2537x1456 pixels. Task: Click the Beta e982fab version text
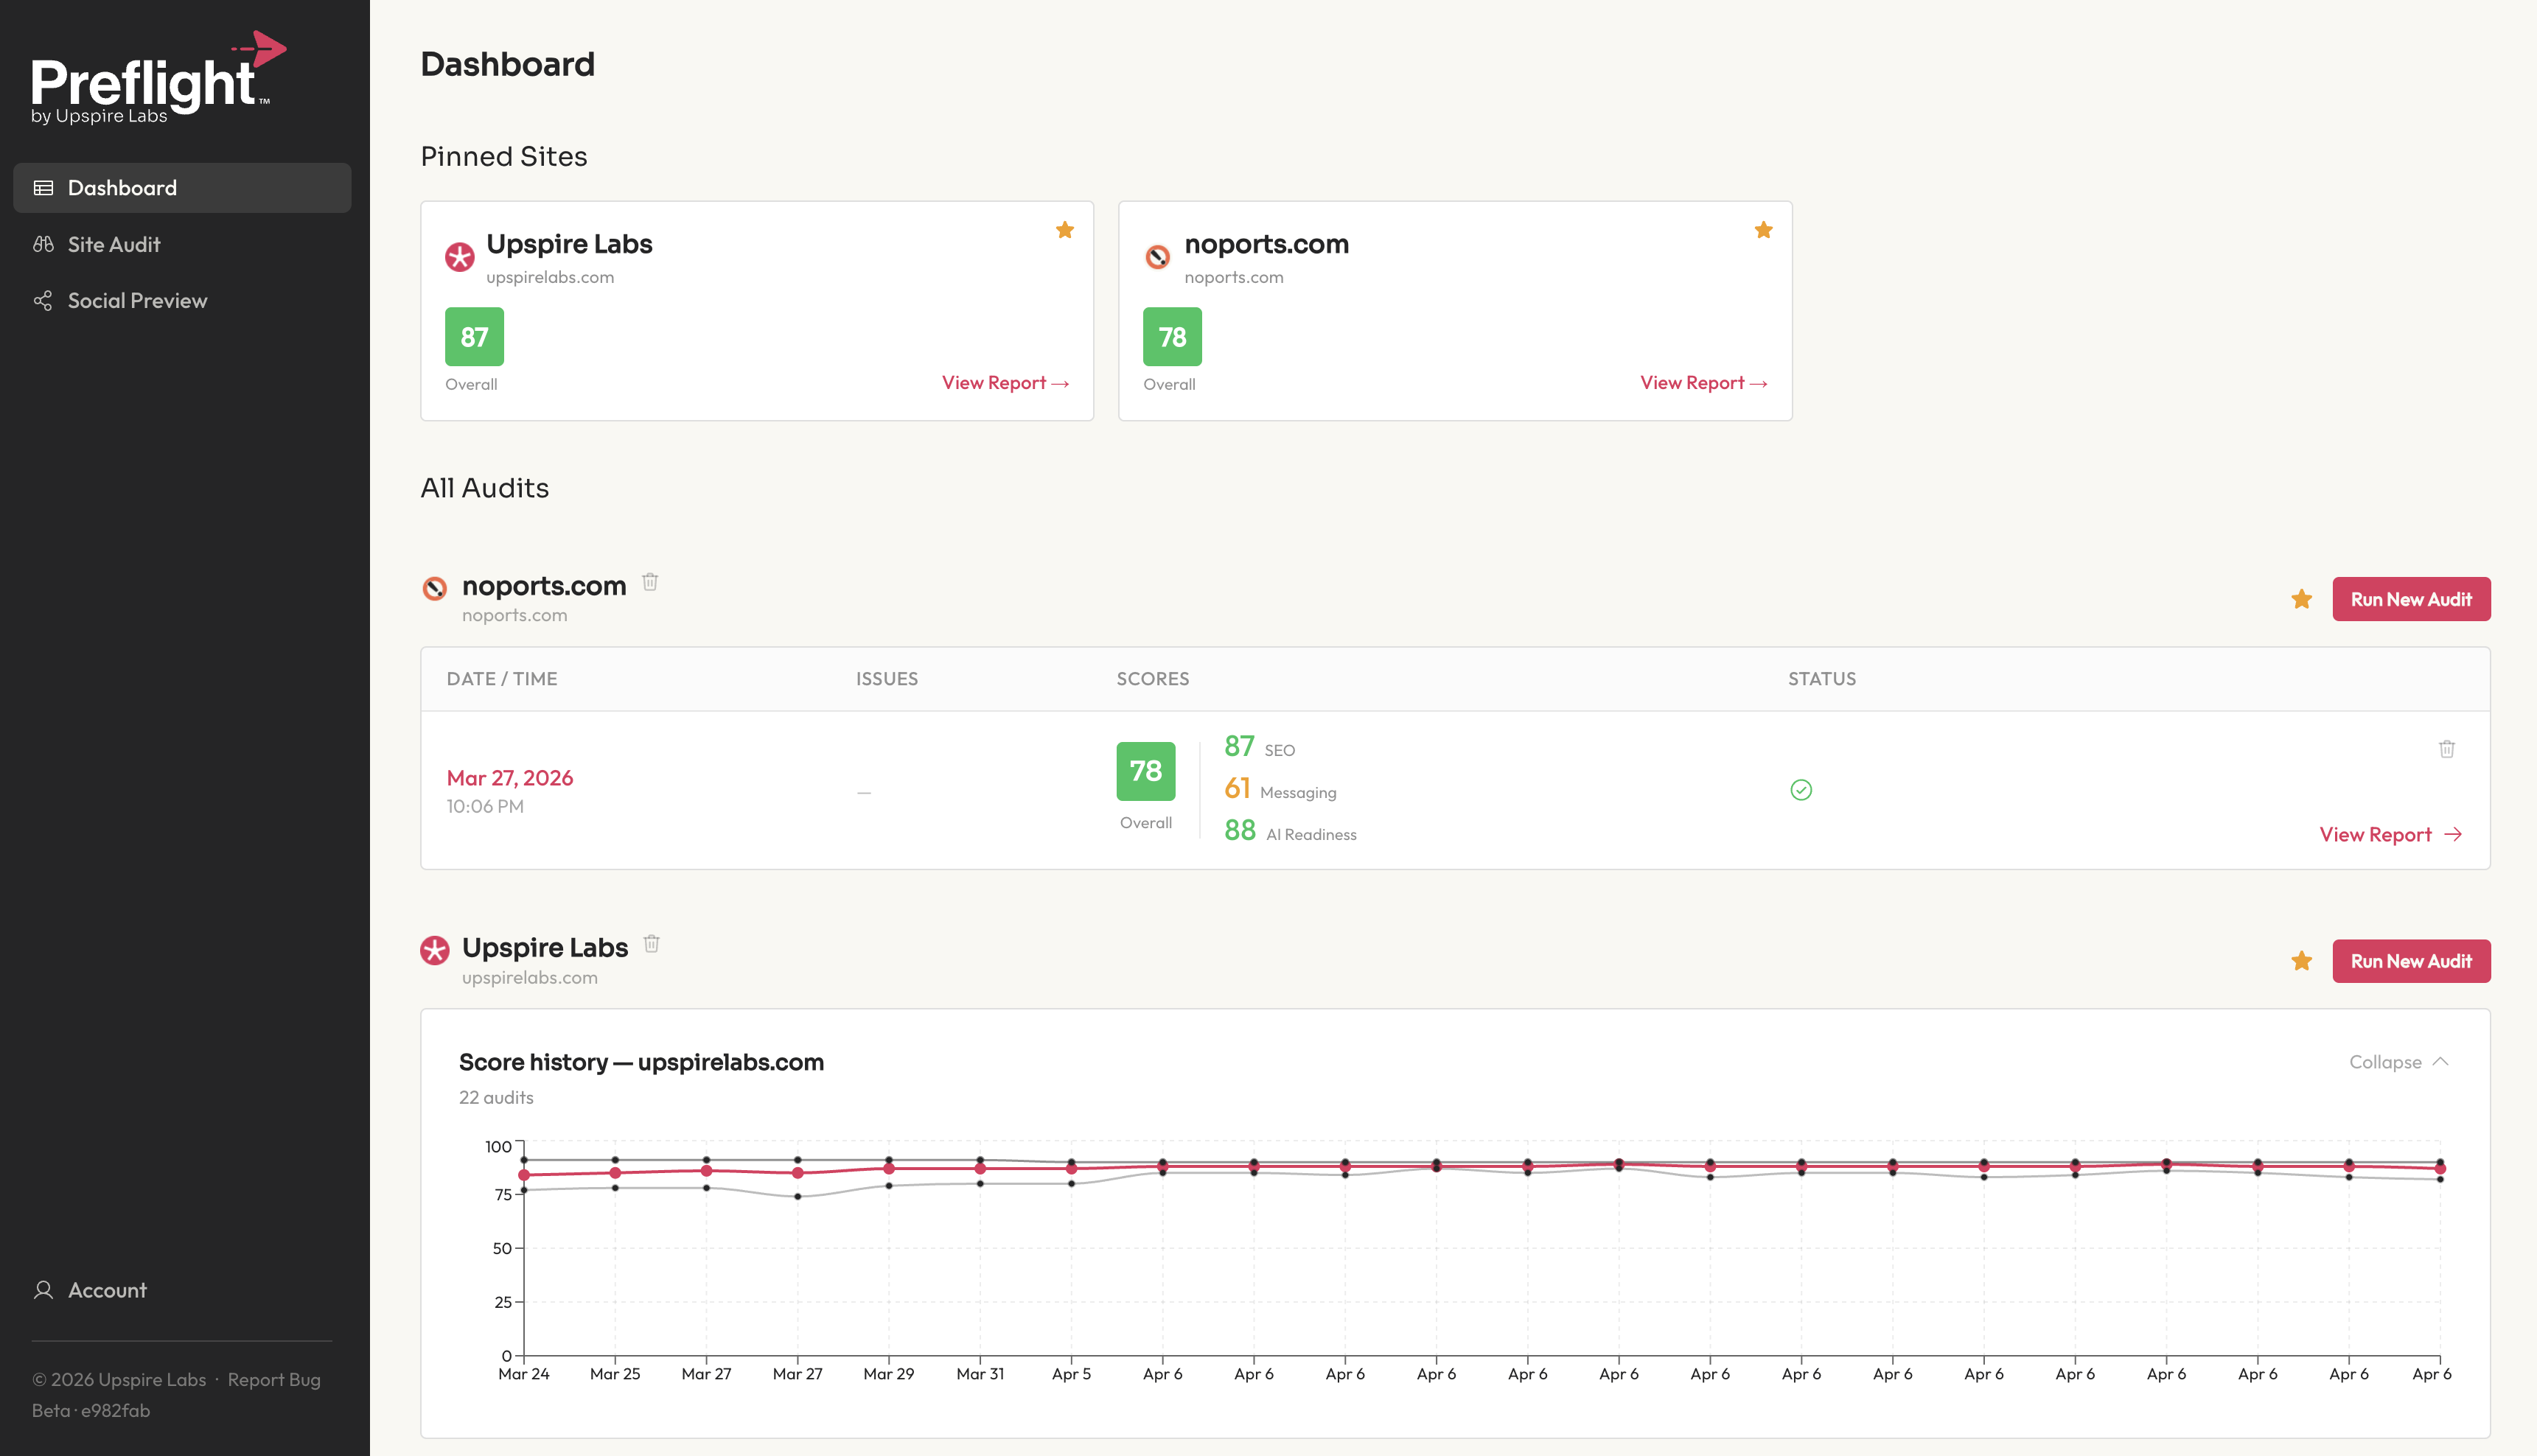click(91, 1411)
